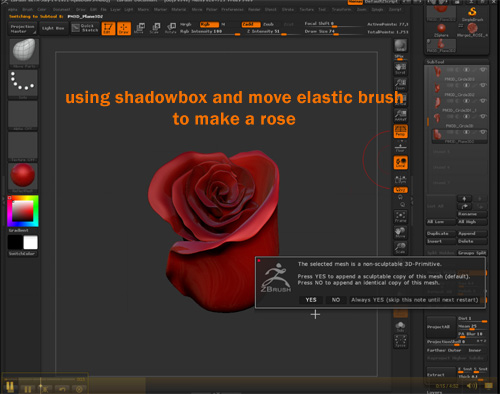The height and width of the screenshot is (394, 500).
Task: Click the Extract button
Action: pos(441,375)
